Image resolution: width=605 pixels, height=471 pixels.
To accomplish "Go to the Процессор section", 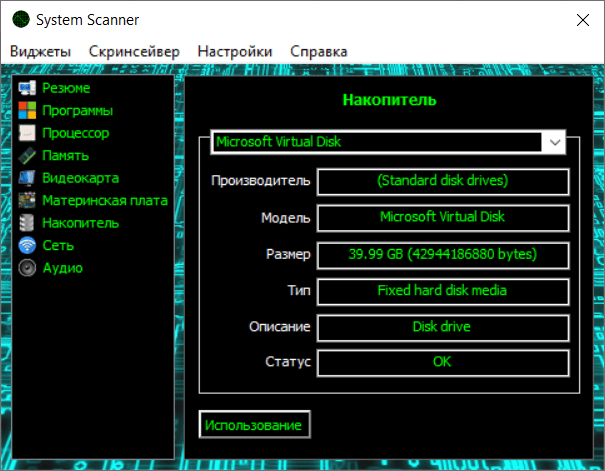I will click(76, 133).
